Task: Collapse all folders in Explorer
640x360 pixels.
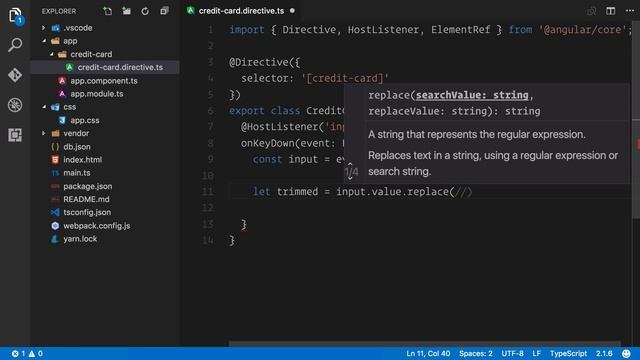Action: pyautogui.click(x=164, y=11)
